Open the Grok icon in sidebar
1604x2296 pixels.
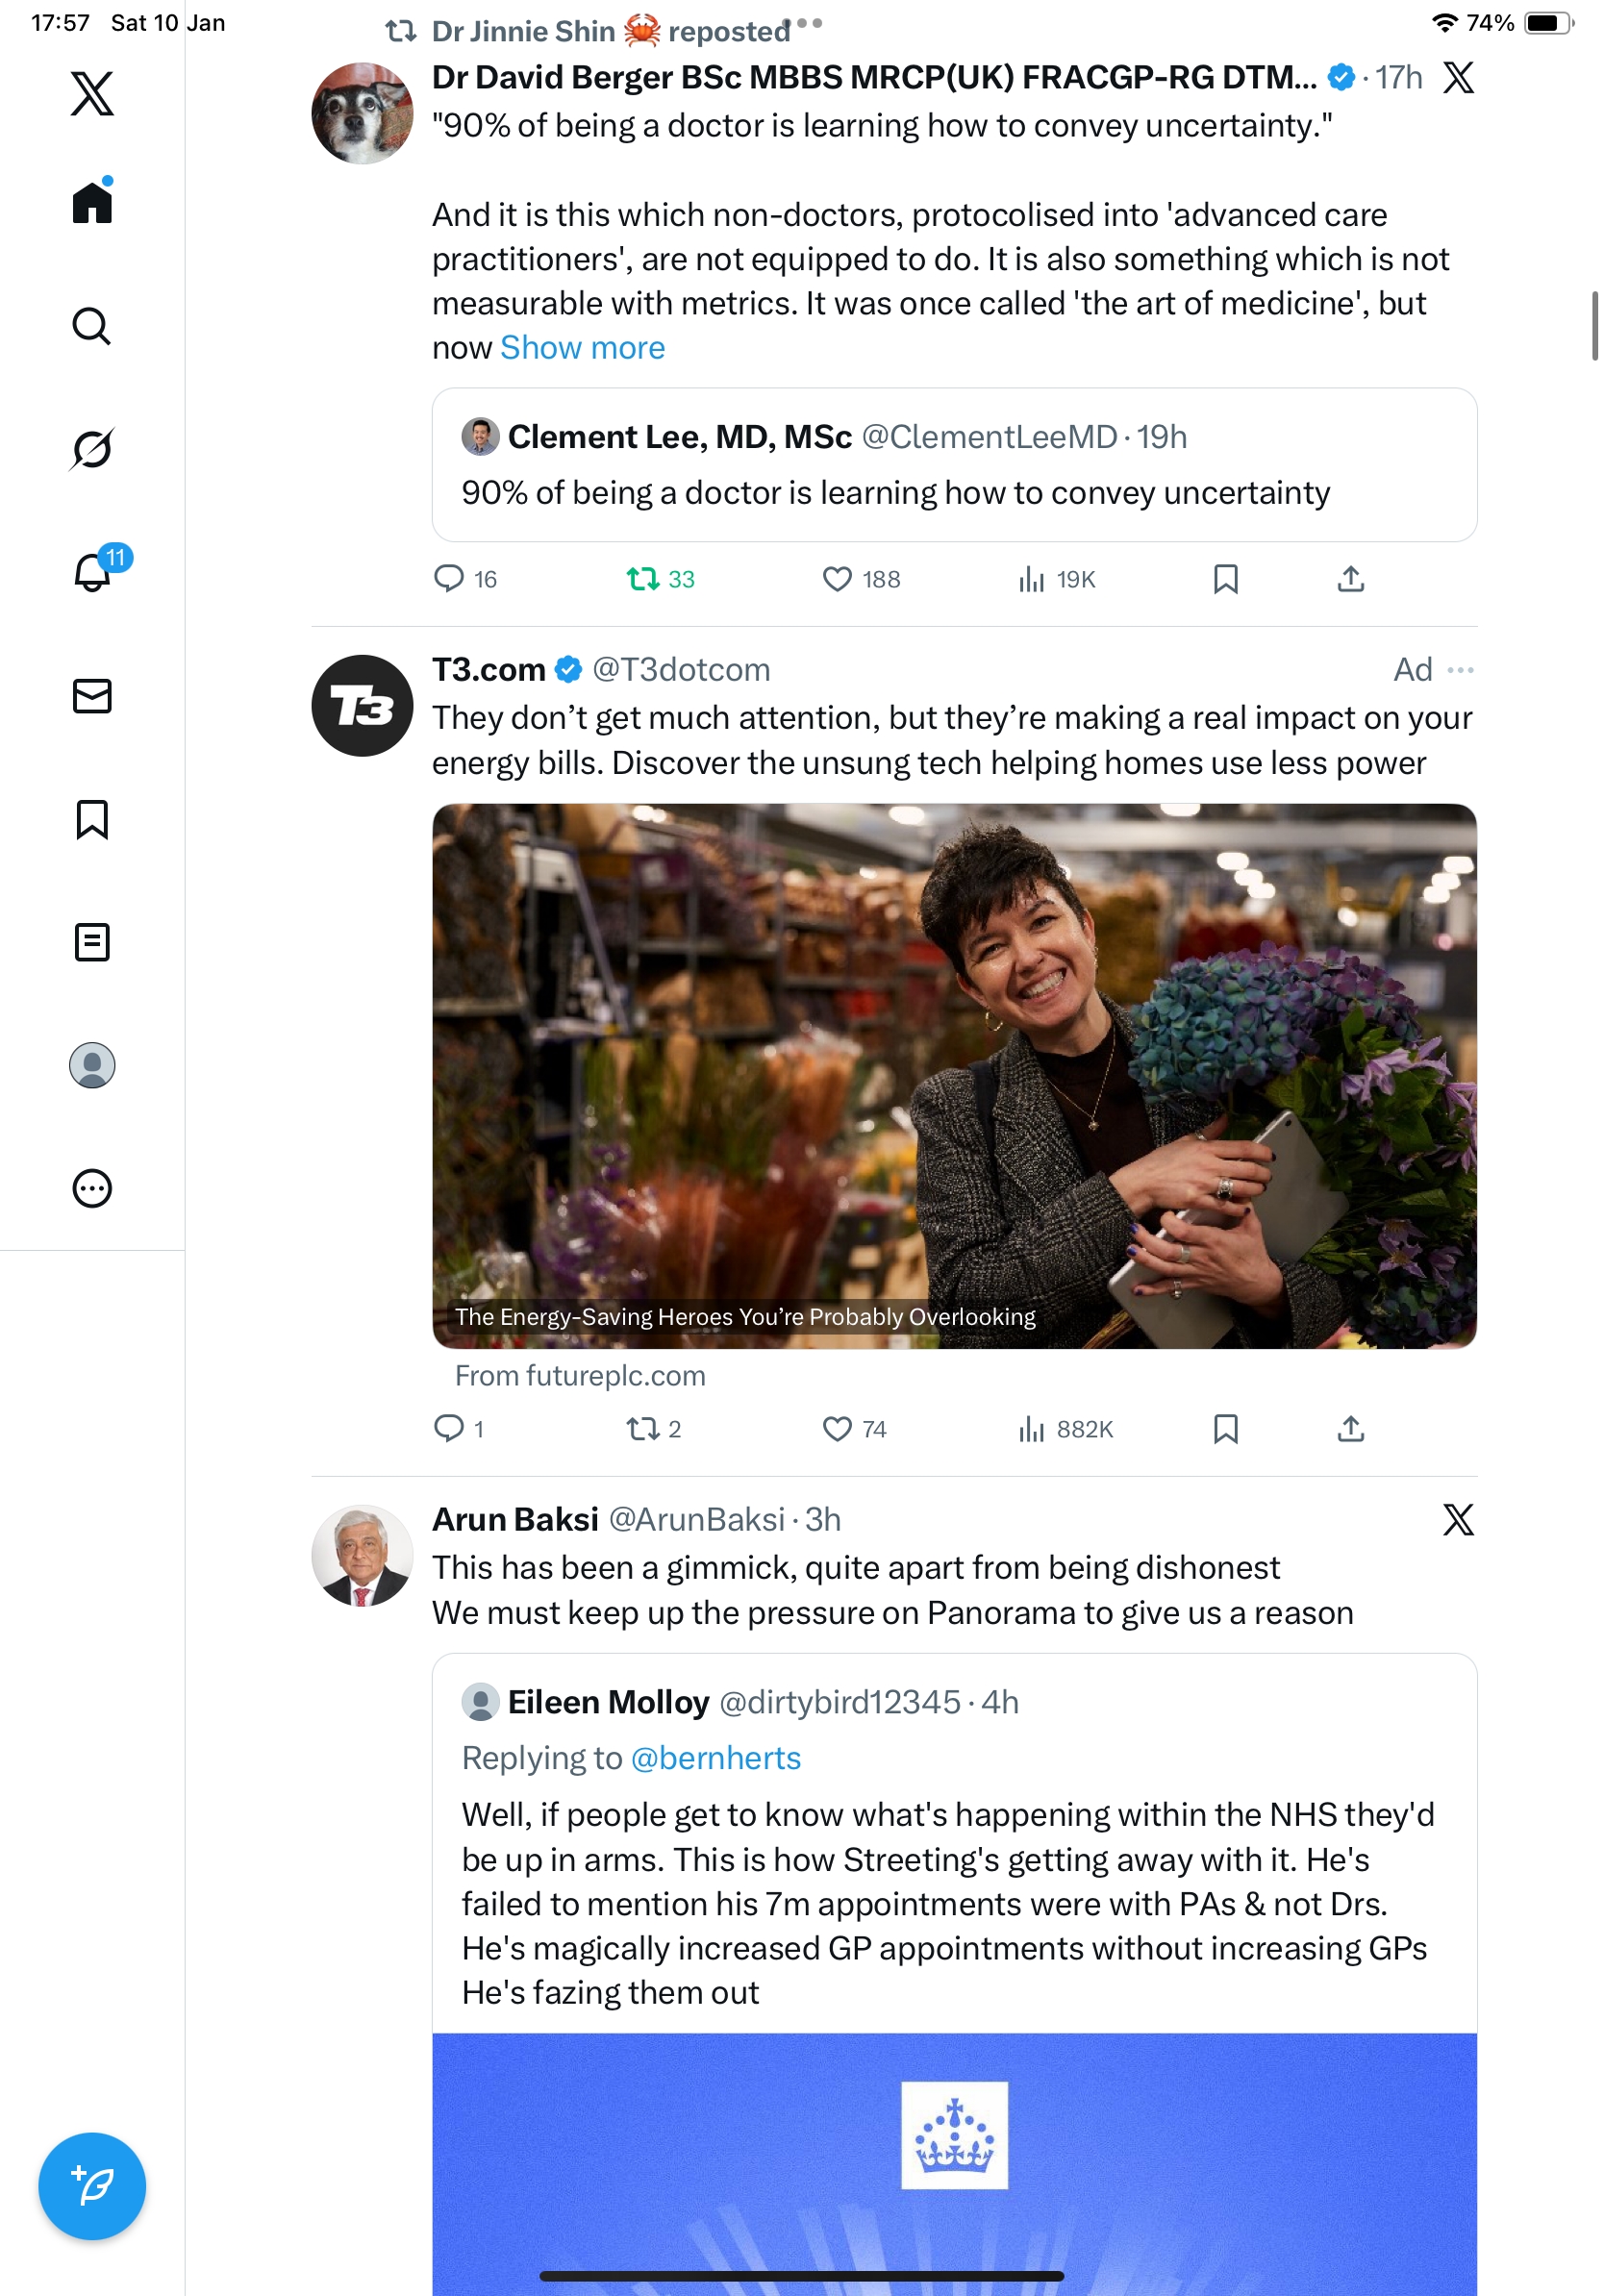pos(92,449)
